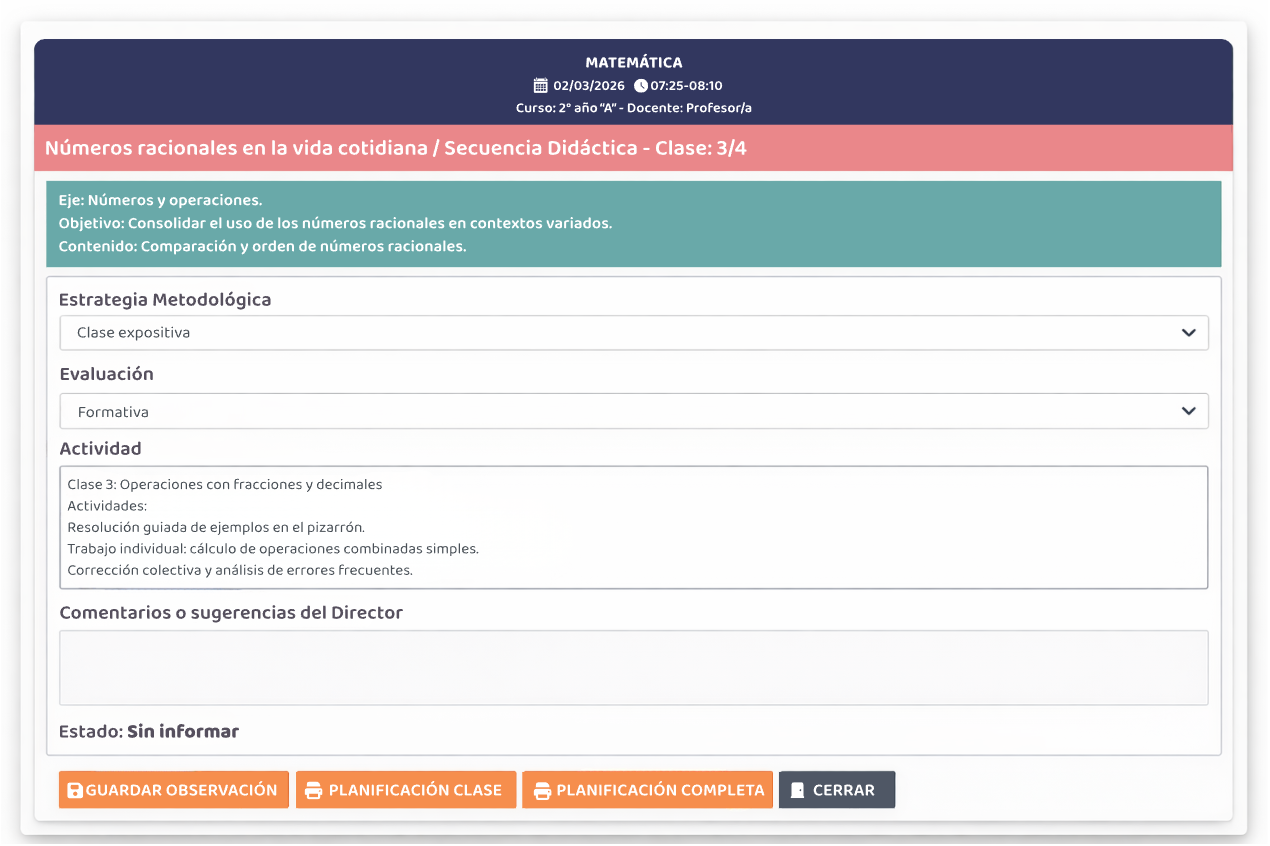
Task: Click the Objetivo line in the teal box
Action: (x=335, y=223)
